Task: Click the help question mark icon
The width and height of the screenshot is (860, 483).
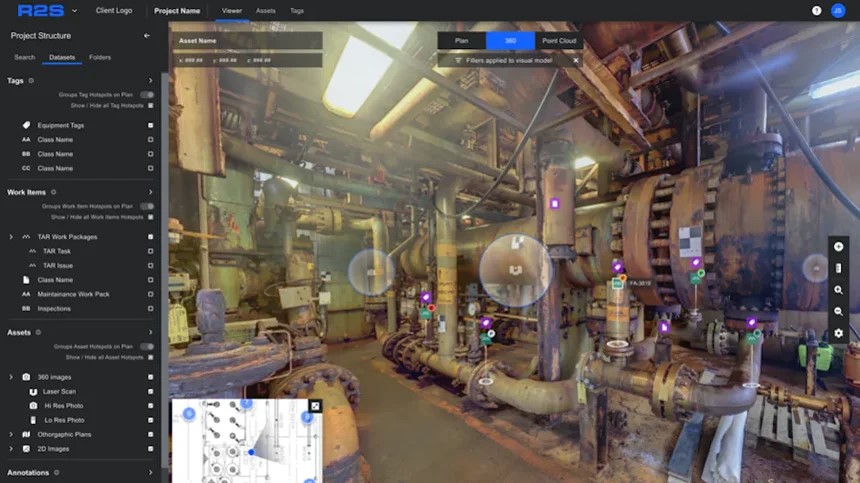Action: click(x=817, y=11)
